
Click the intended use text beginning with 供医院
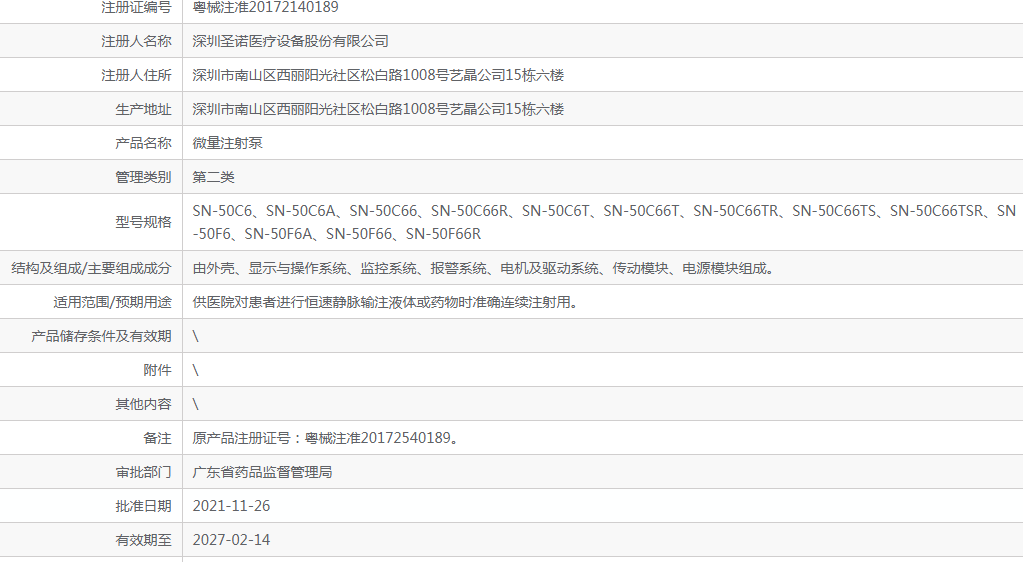tap(385, 302)
